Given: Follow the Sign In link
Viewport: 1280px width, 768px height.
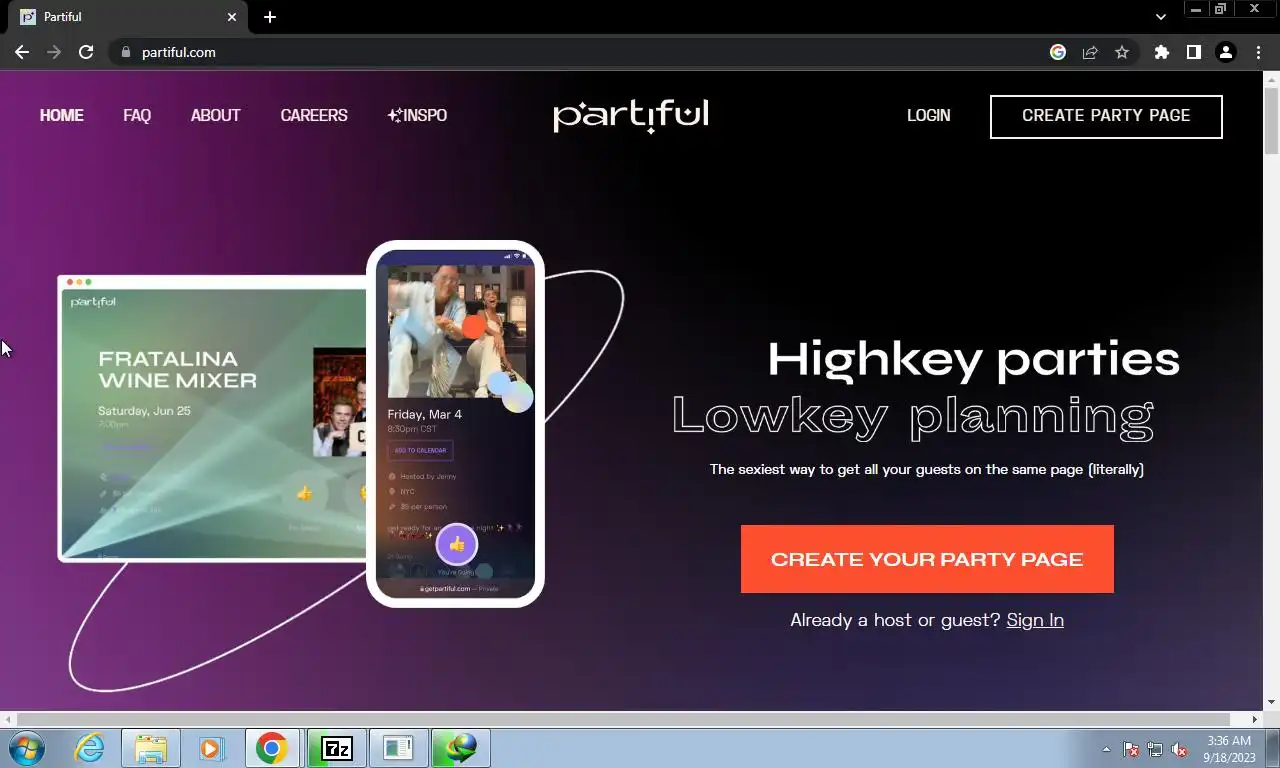Looking at the screenshot, I should coord(1035,620).
